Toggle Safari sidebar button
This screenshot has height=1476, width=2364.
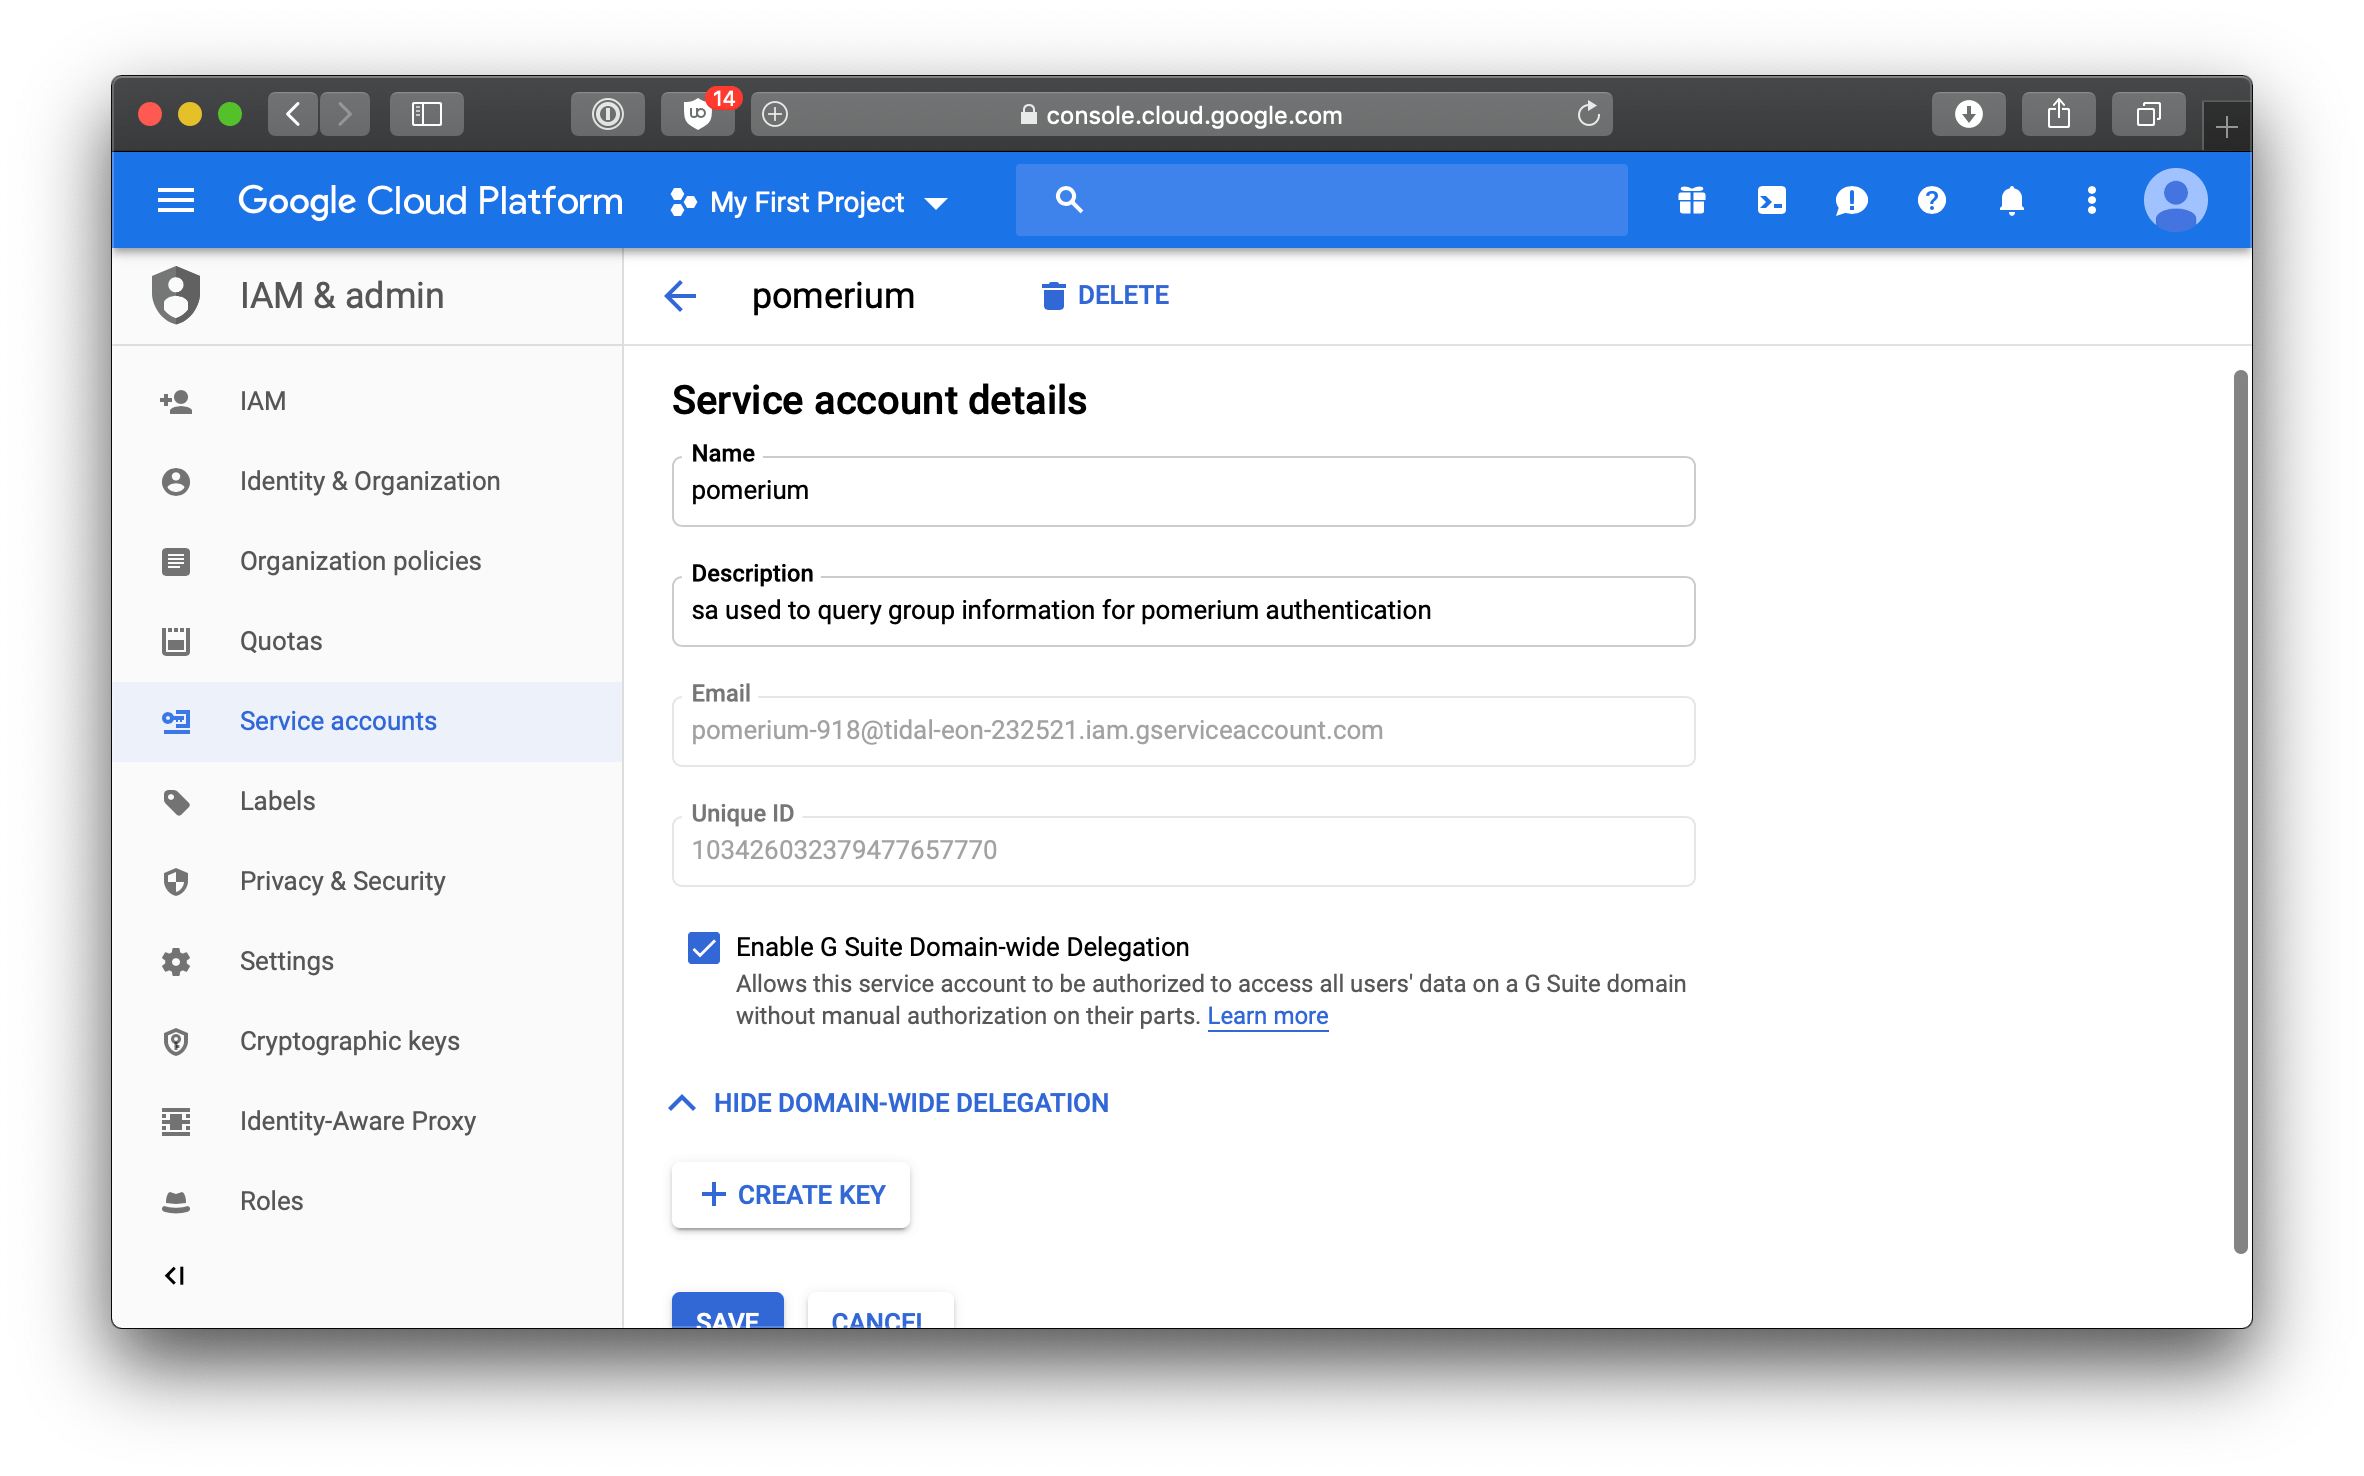[427, 114]
